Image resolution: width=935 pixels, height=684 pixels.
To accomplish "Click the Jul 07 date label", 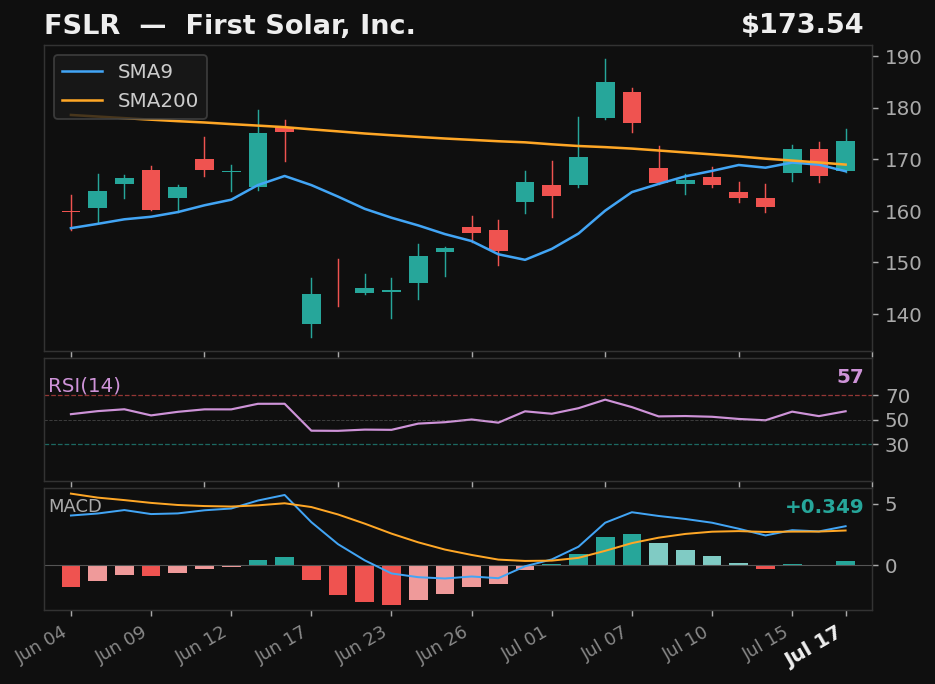I will point(605,643).
